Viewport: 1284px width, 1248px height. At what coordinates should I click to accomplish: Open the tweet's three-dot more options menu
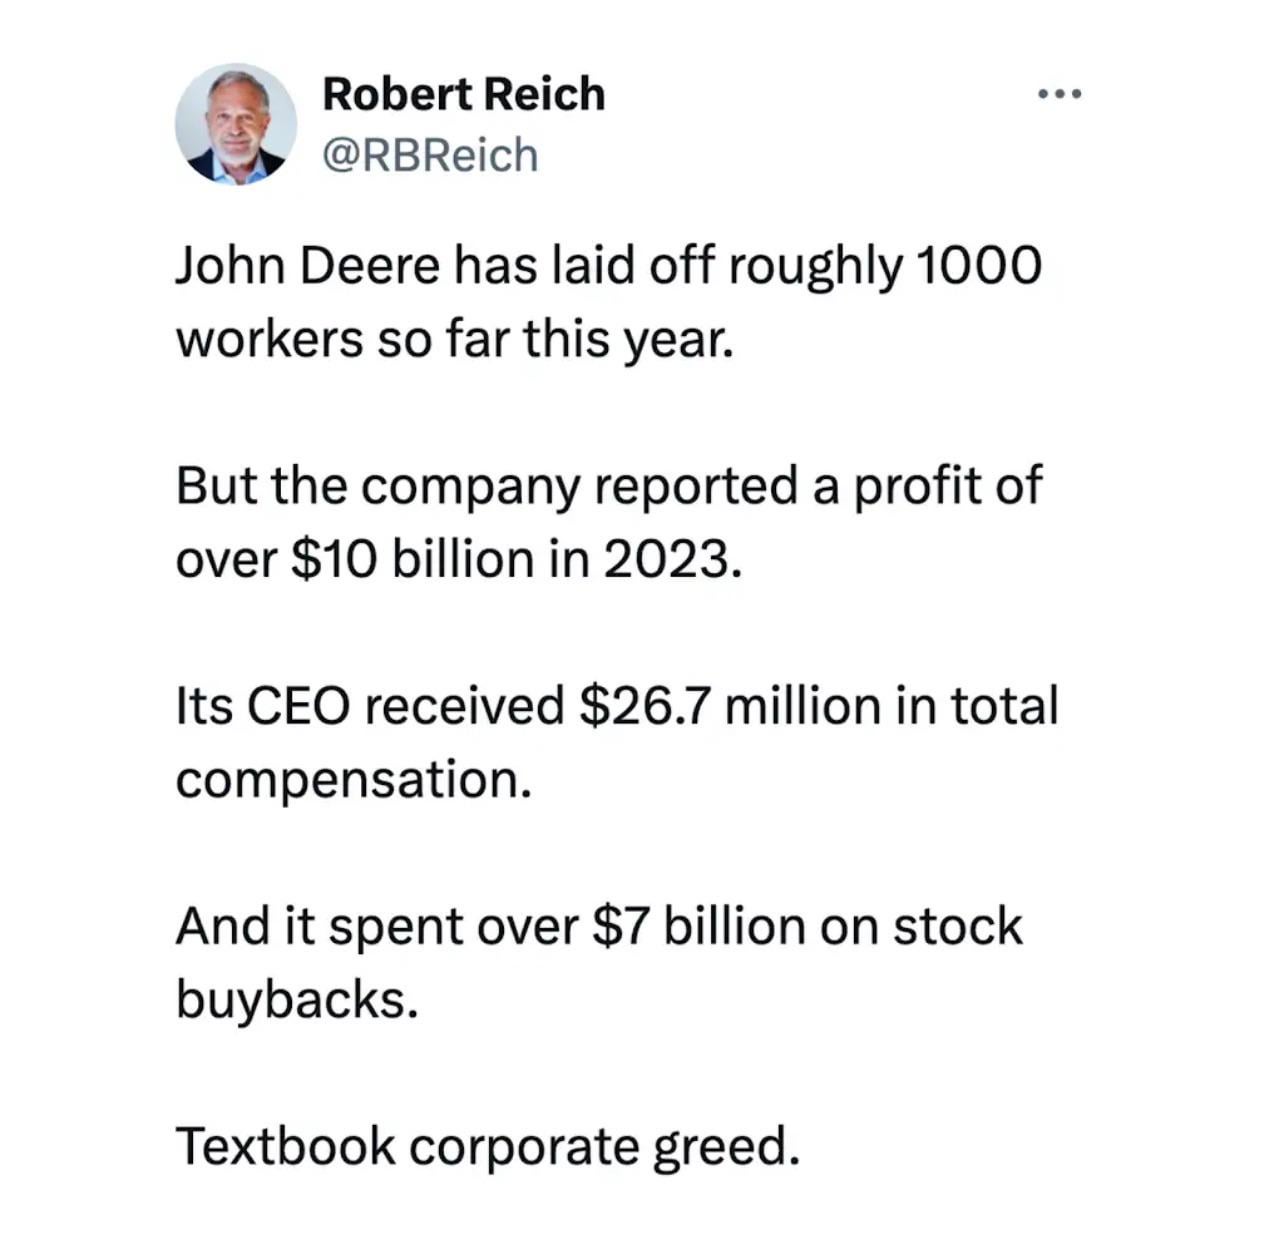coord(1059,95)
